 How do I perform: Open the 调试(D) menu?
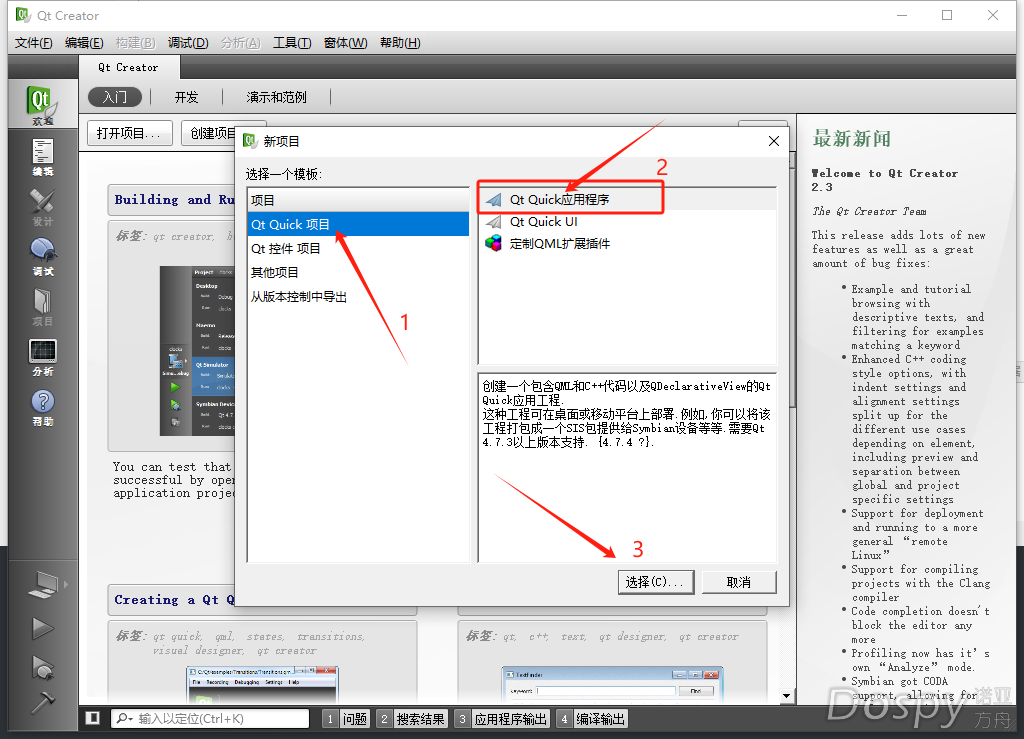click(x=188, y=43)
